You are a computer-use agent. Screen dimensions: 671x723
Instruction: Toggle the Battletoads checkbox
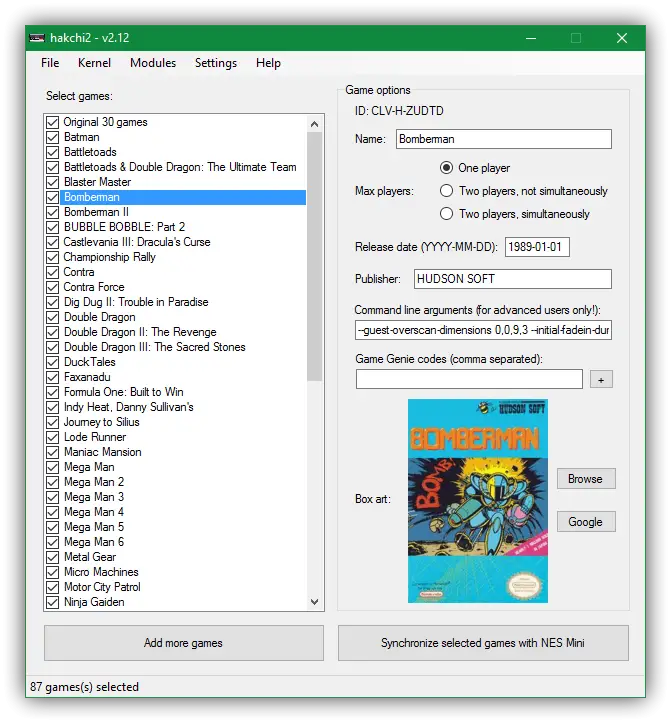[53, 152]
